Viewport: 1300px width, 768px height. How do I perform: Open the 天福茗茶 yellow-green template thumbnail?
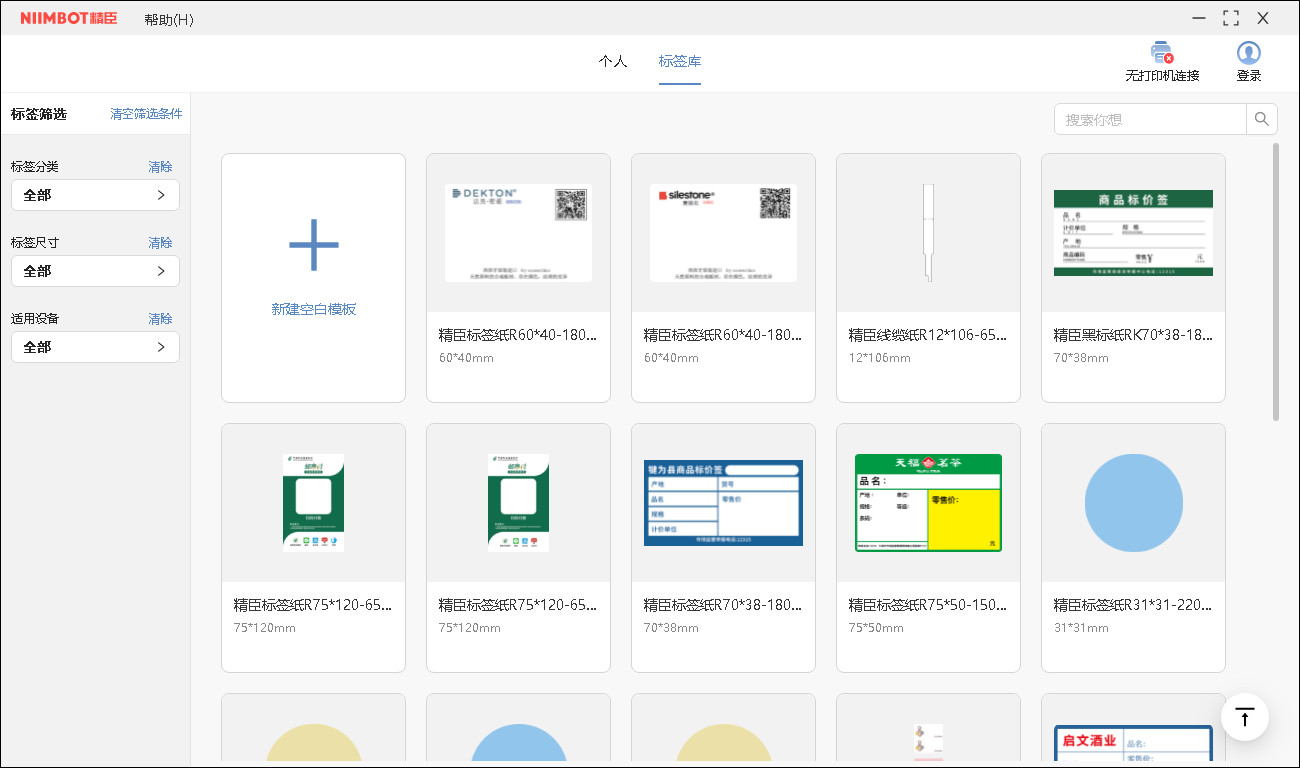[928, 503]
